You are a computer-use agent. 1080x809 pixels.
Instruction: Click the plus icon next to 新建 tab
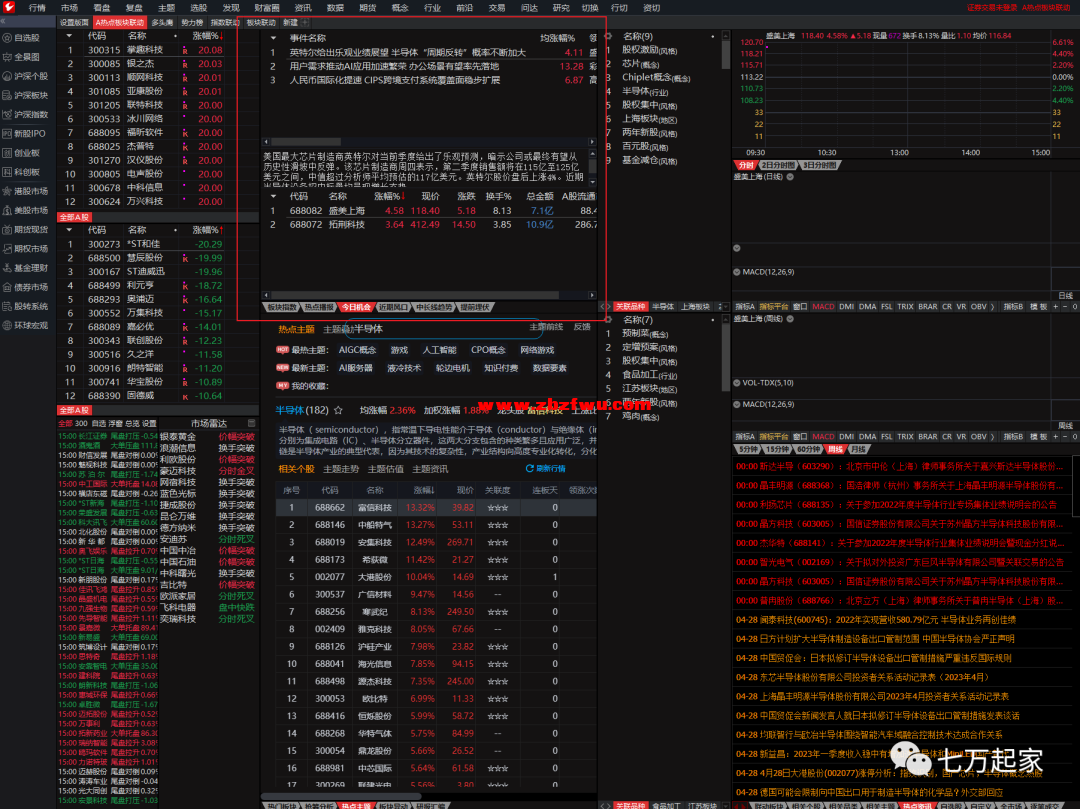coord(306,23)
